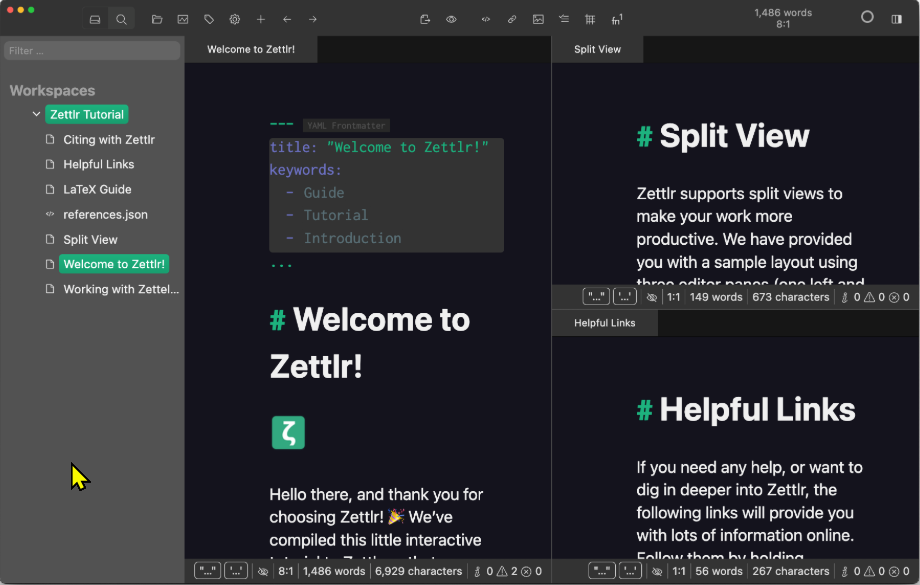The width and height of the screenshot is (920, 585).
Task: Switch to the Split View tab
Action: tap(597, 49)
